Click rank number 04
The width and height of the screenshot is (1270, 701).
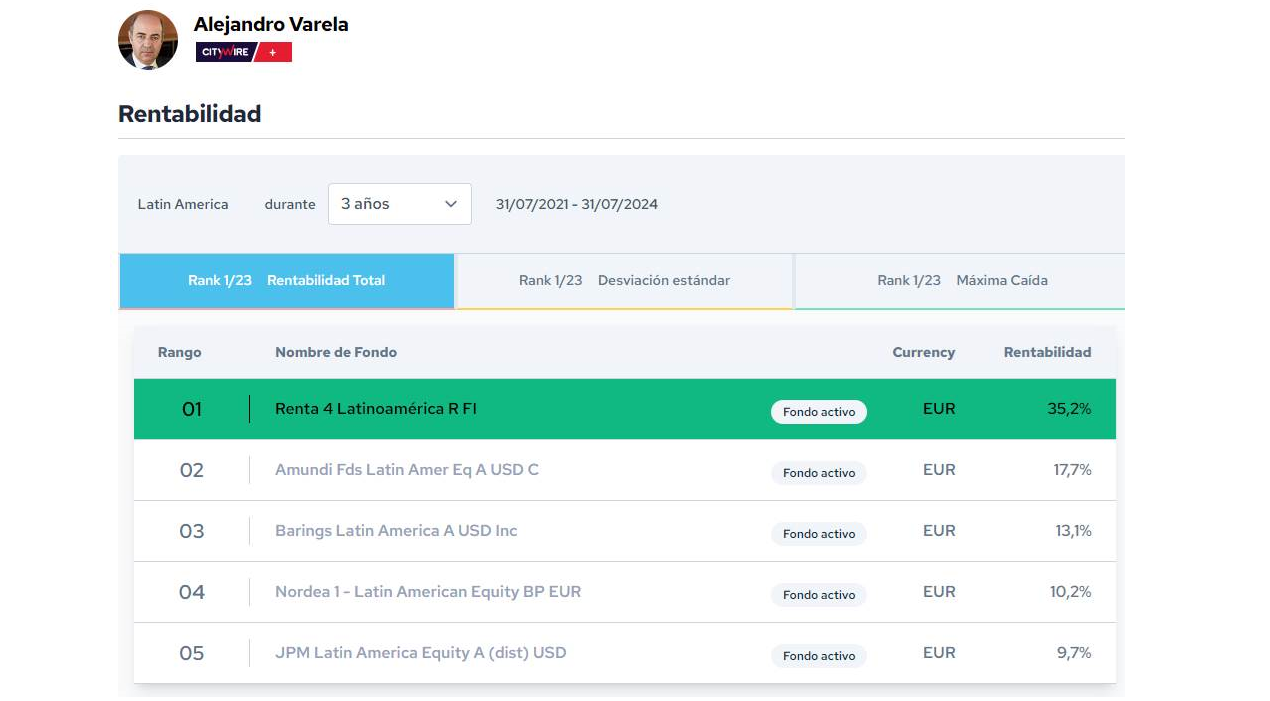(x=192, y=592)
